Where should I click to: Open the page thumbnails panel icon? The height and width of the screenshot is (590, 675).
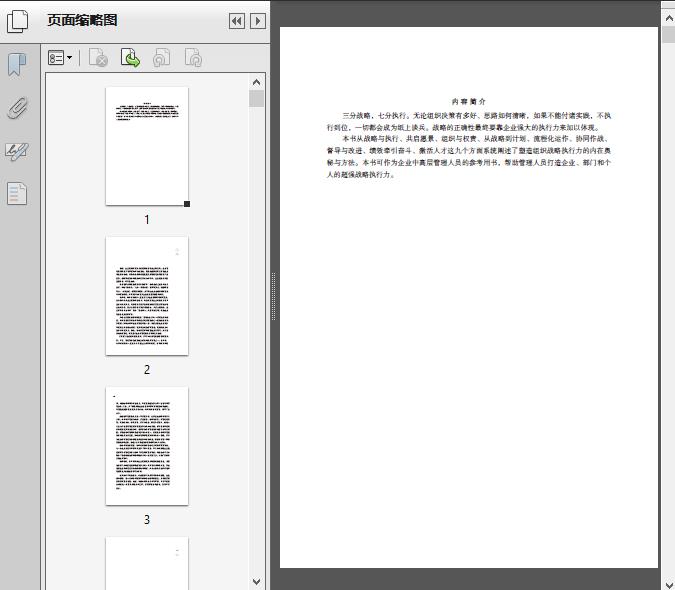pyautogui.click(x=18, y=21)
